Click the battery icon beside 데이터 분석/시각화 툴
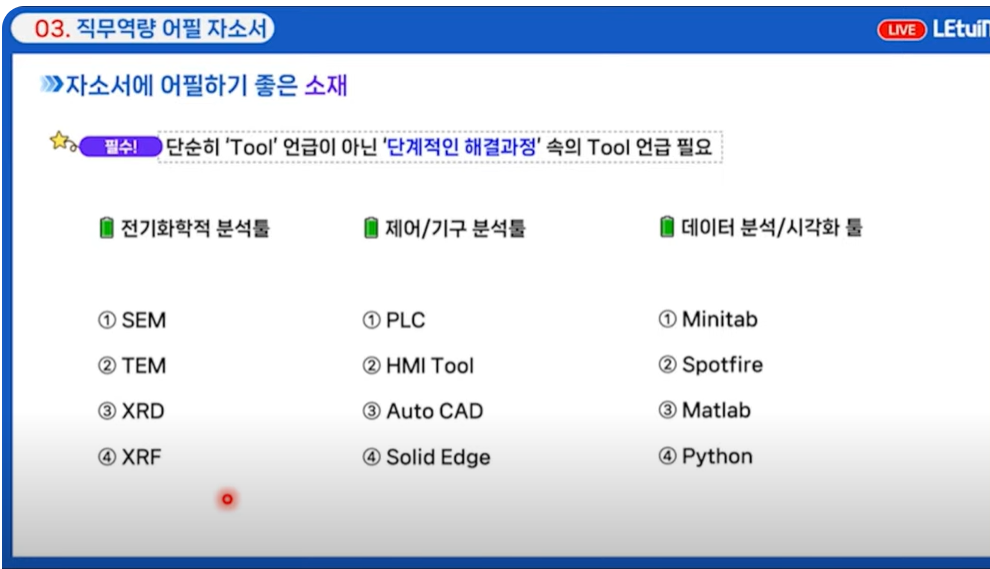The width and height of the screenshot is (990, 569). 667,227
